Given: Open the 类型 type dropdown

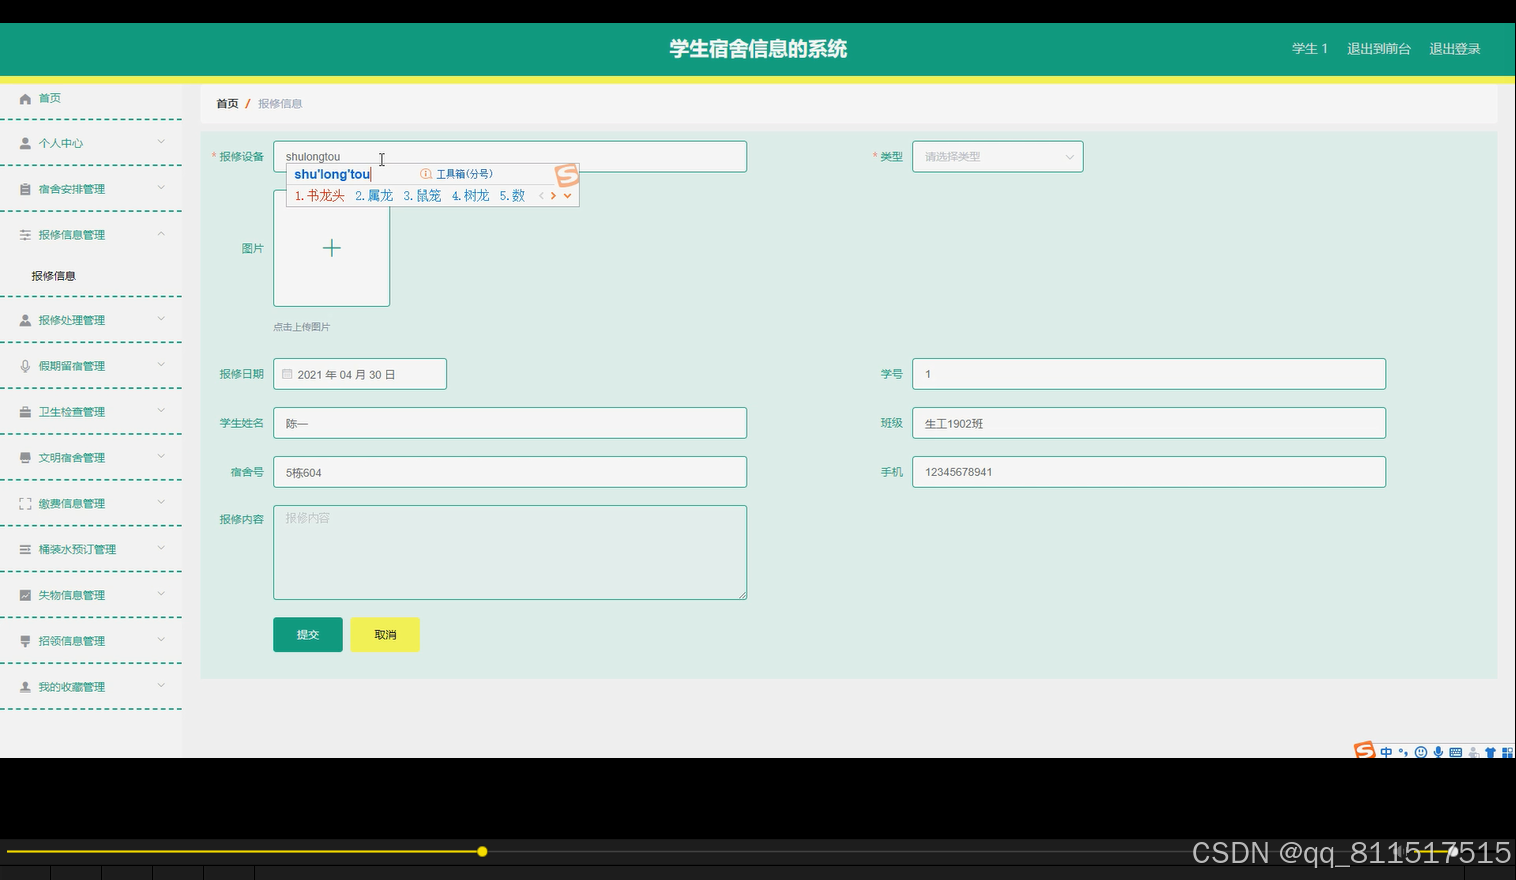Looking at the screenshot, I should [x=997, y=156].
